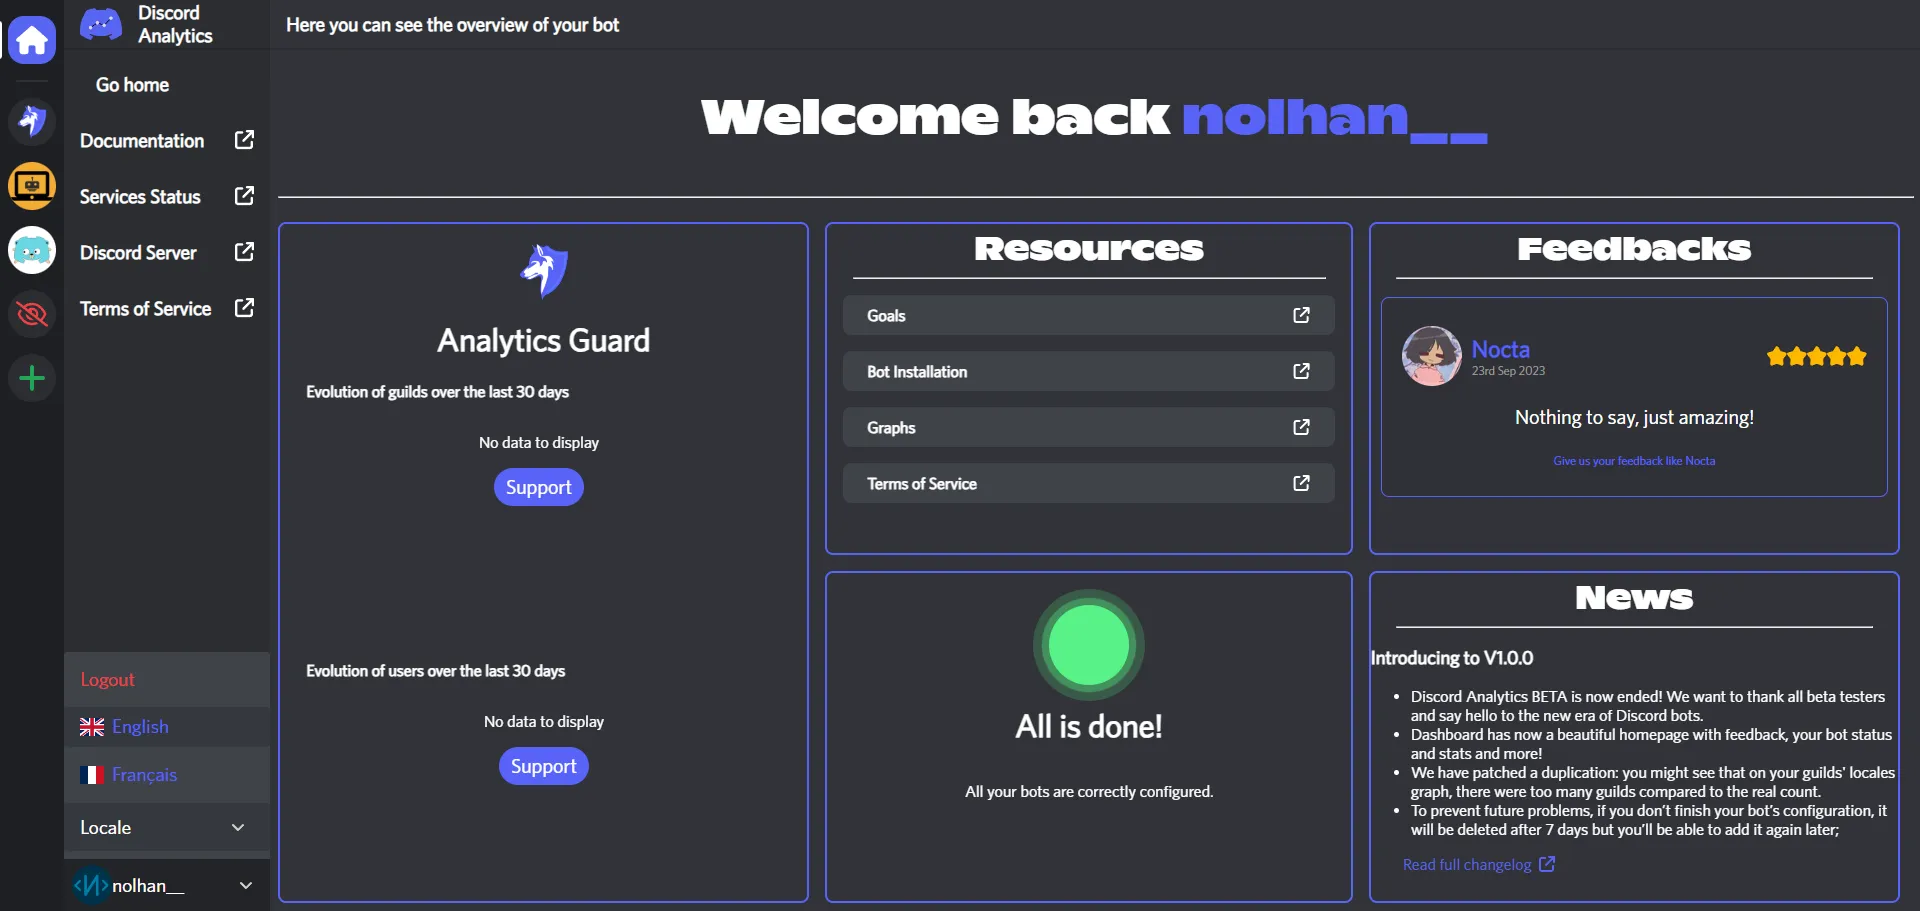The image size is (1920, 911).
Task: Click 'Evolution of users over the last 30 days'
Action: click(x=435, y=671)
